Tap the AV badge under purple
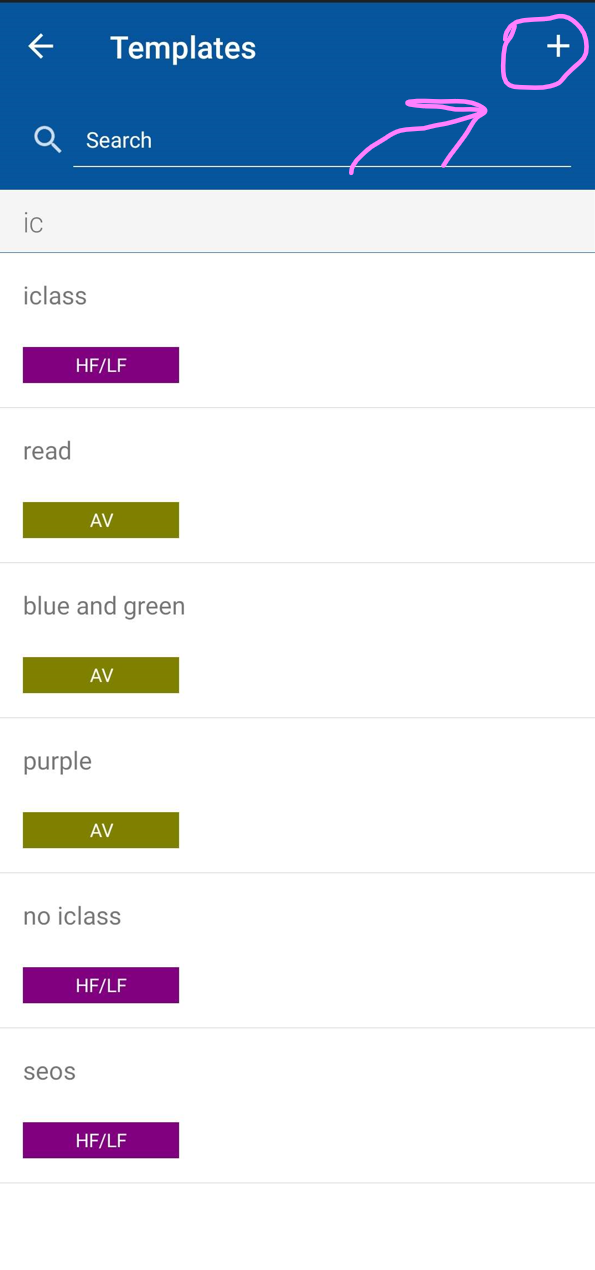 click(101, 830)
